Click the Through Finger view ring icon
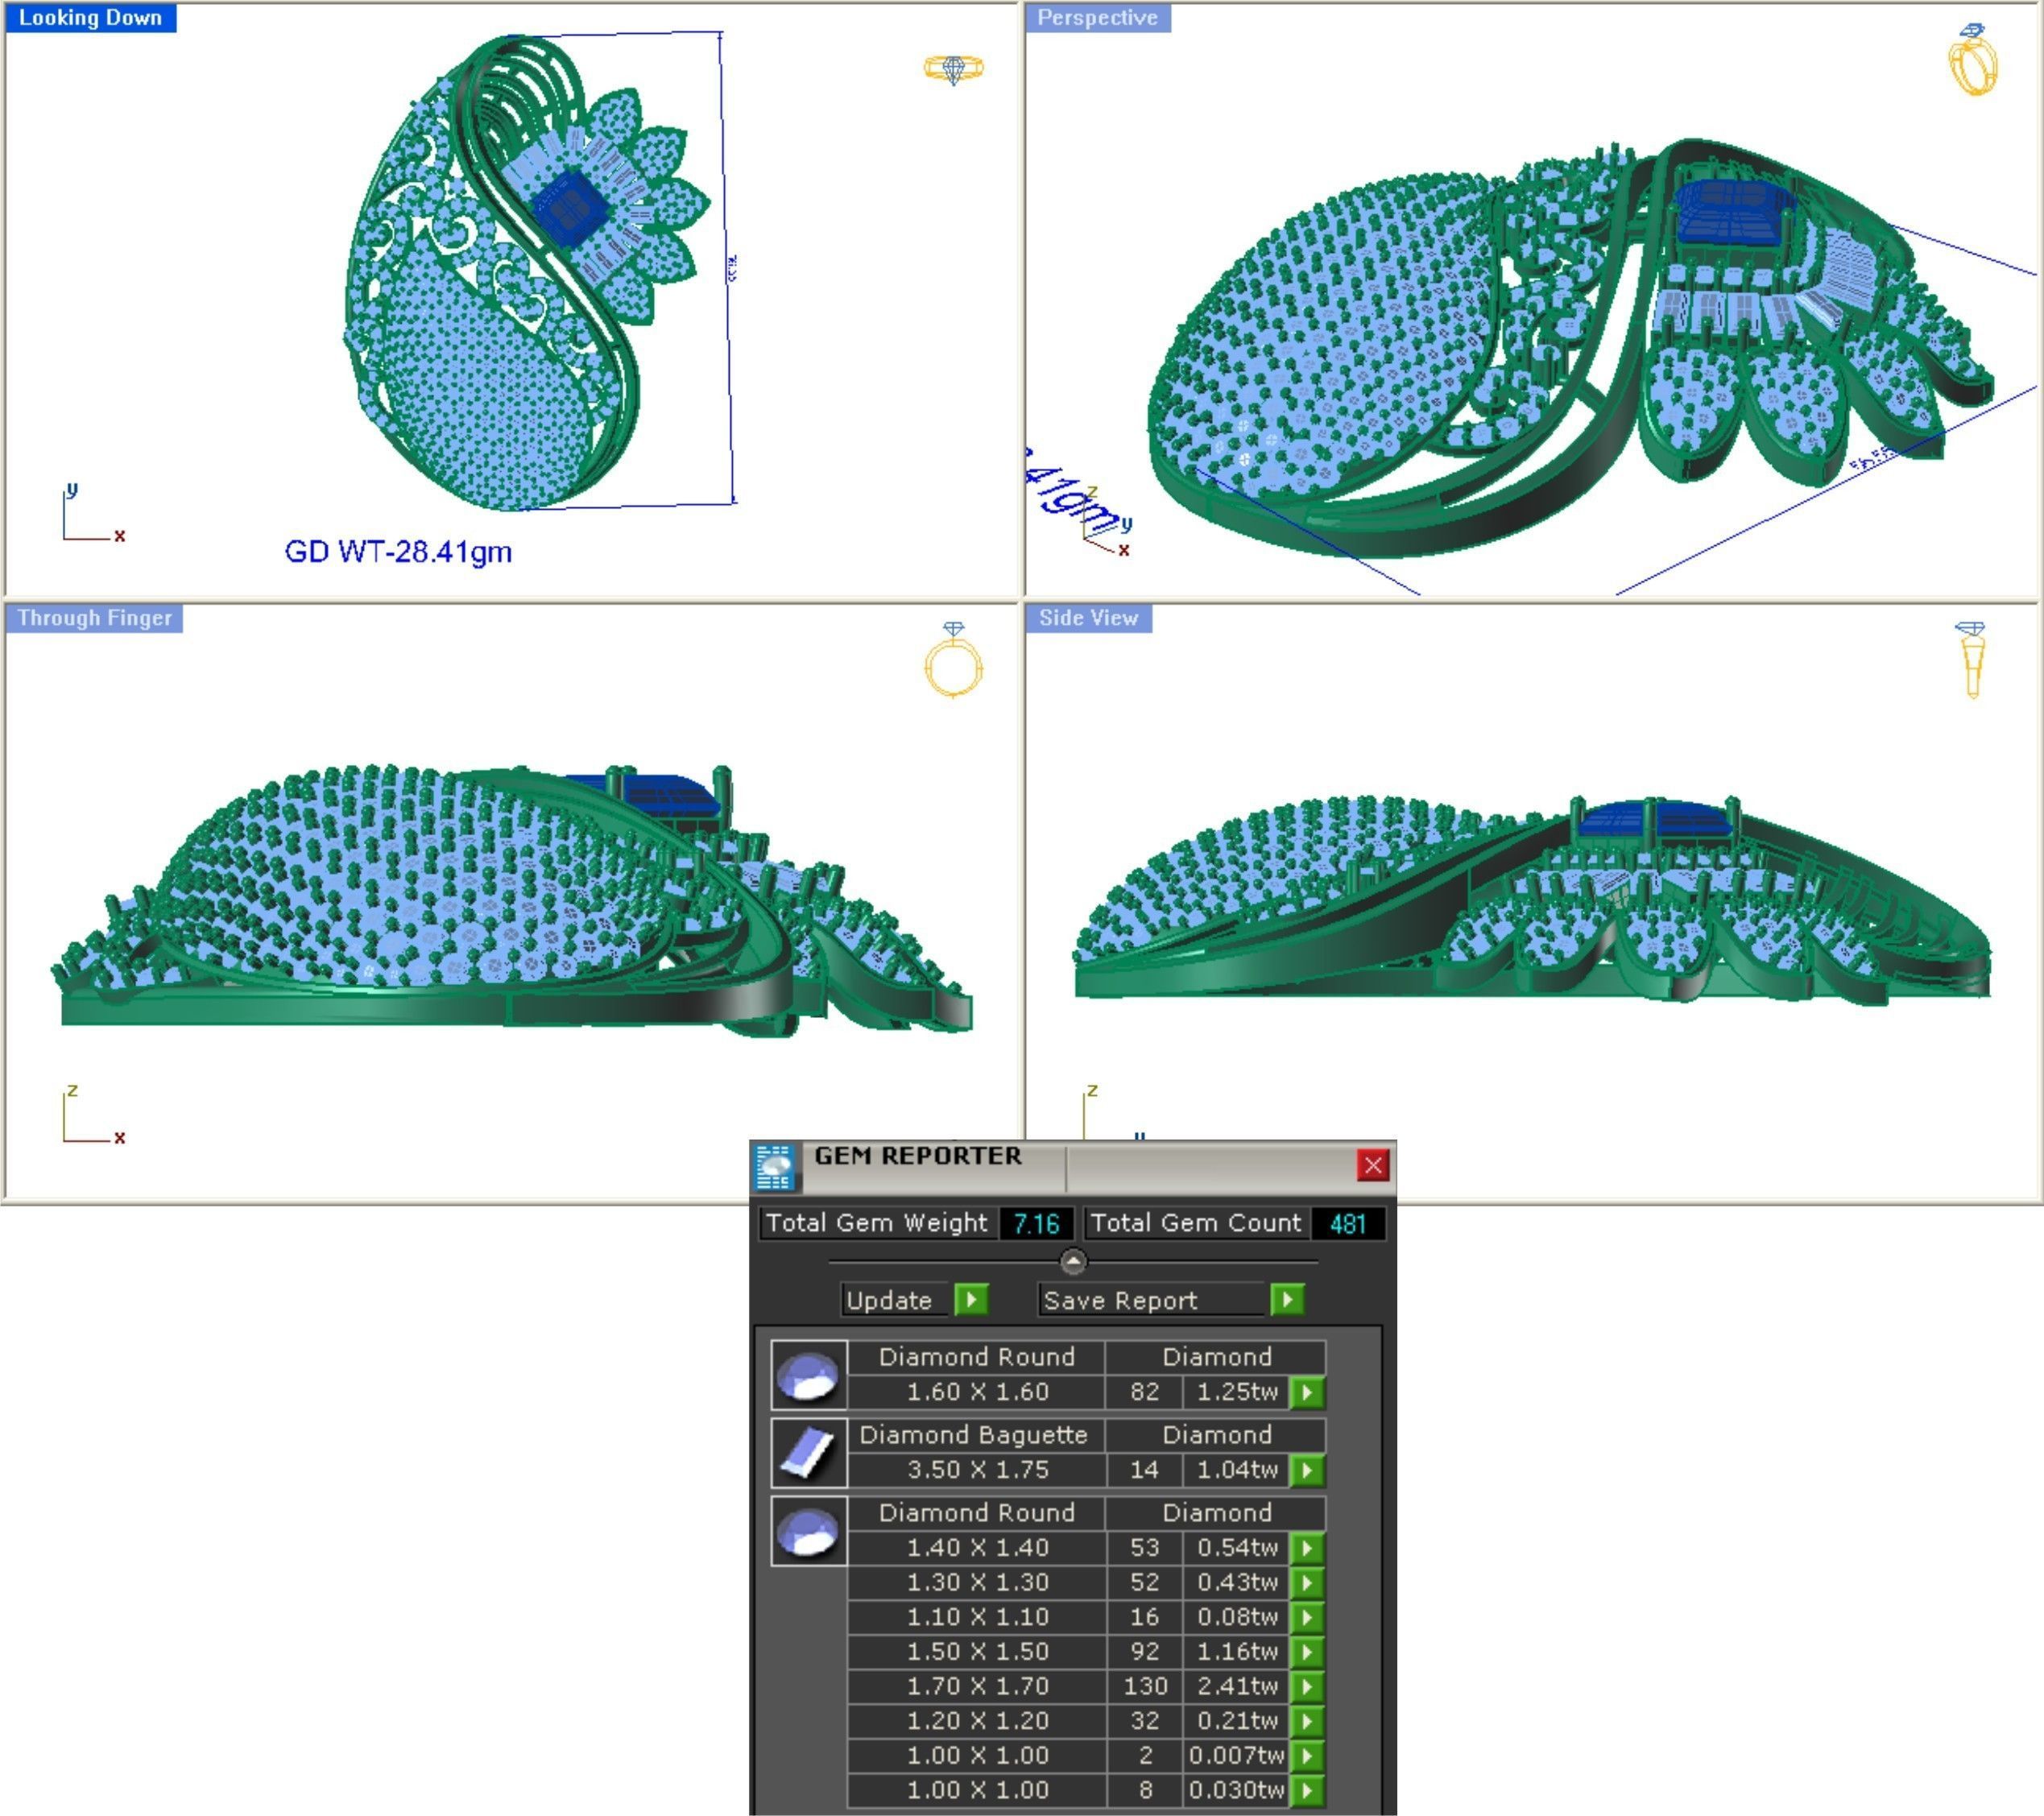The height and width of the screenshot is (1816, 2044). click(x=953, y=661)
